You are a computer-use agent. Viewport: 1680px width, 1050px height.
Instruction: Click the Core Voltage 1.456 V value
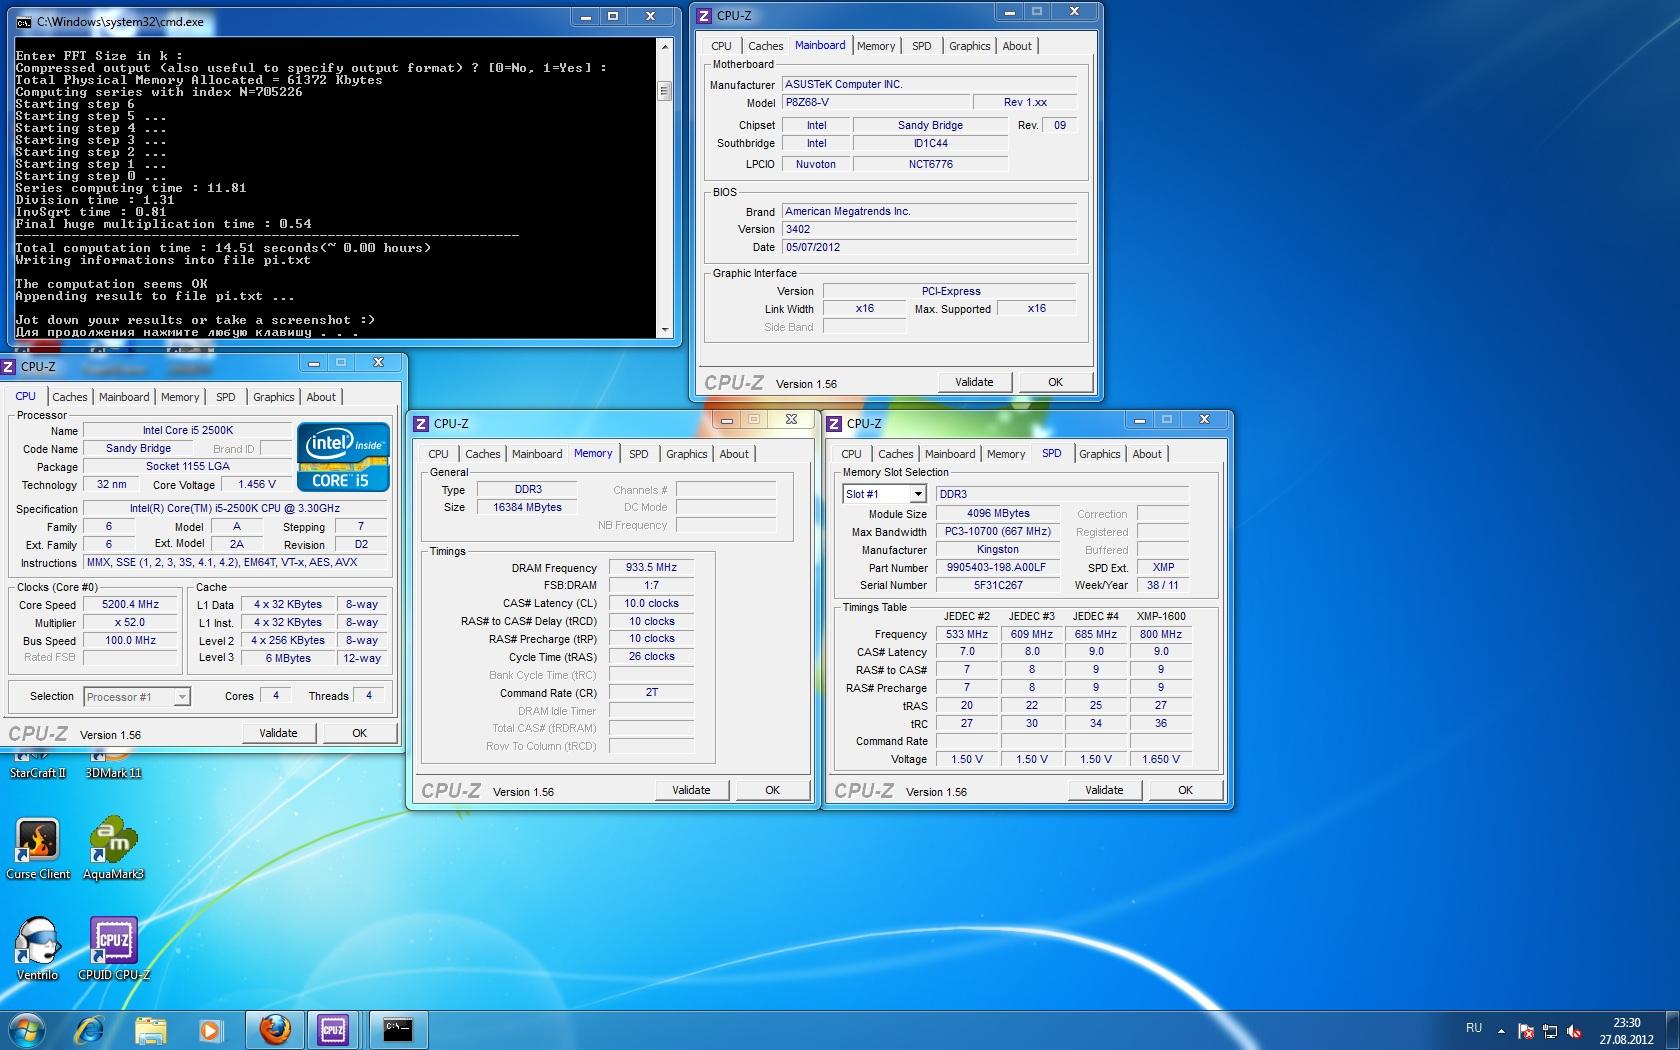pos(256,485)
